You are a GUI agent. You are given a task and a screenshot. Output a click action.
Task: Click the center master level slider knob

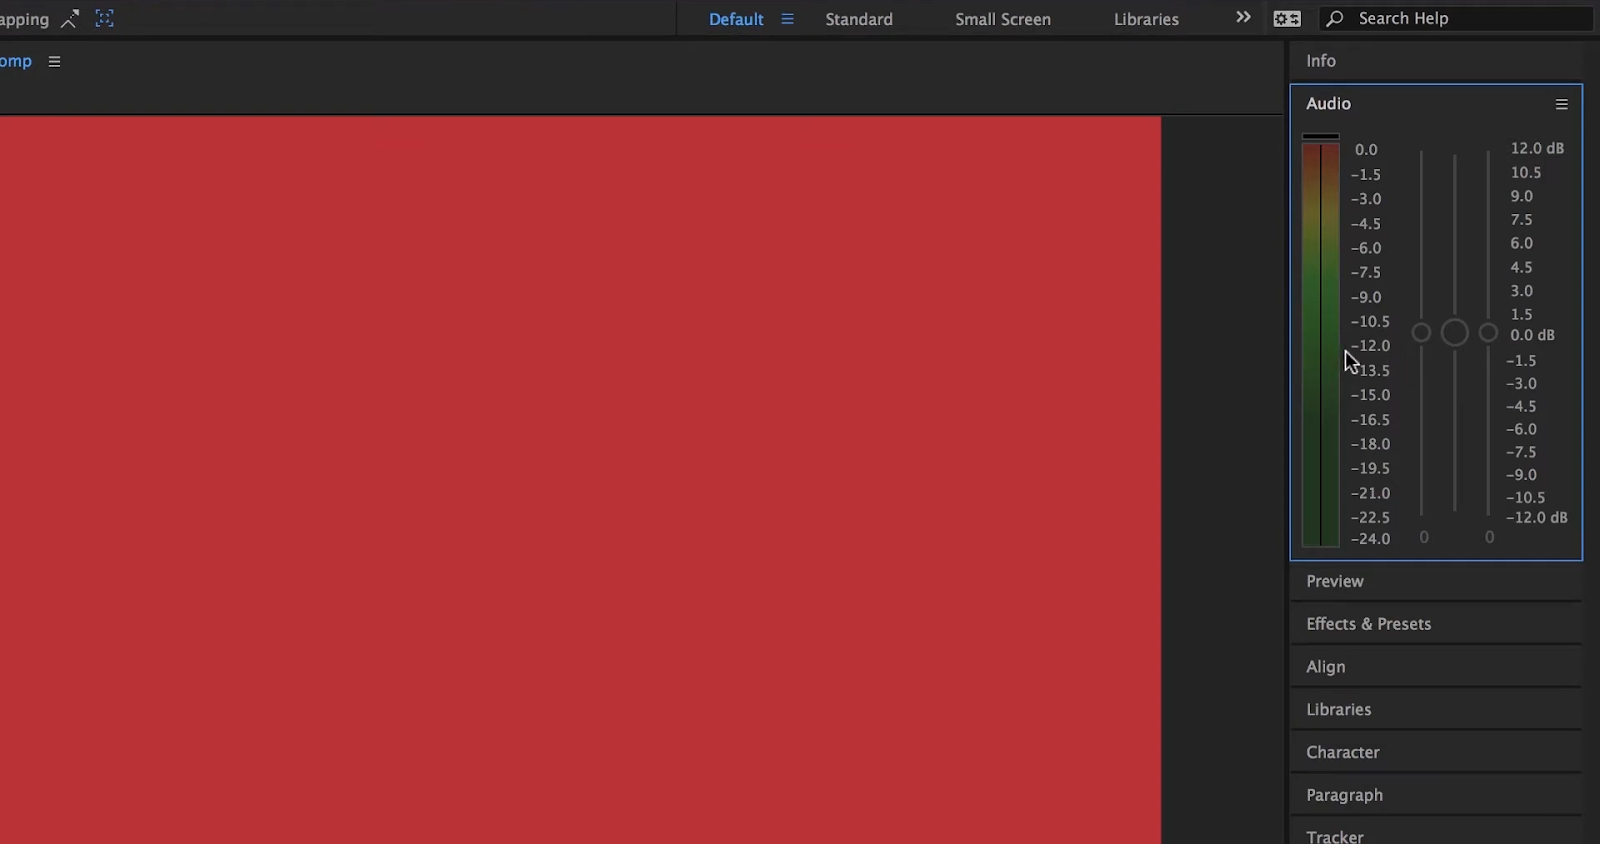(1455, 333)
